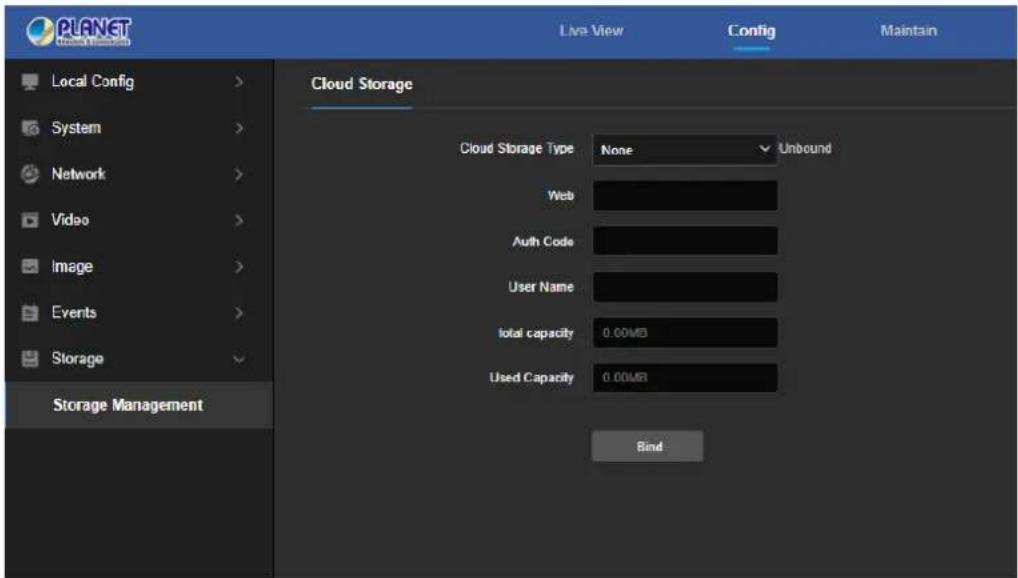Click the Image sidebar icon
Image resolution: width=1018 pixels, height=578 pixels.
point(30,266)
